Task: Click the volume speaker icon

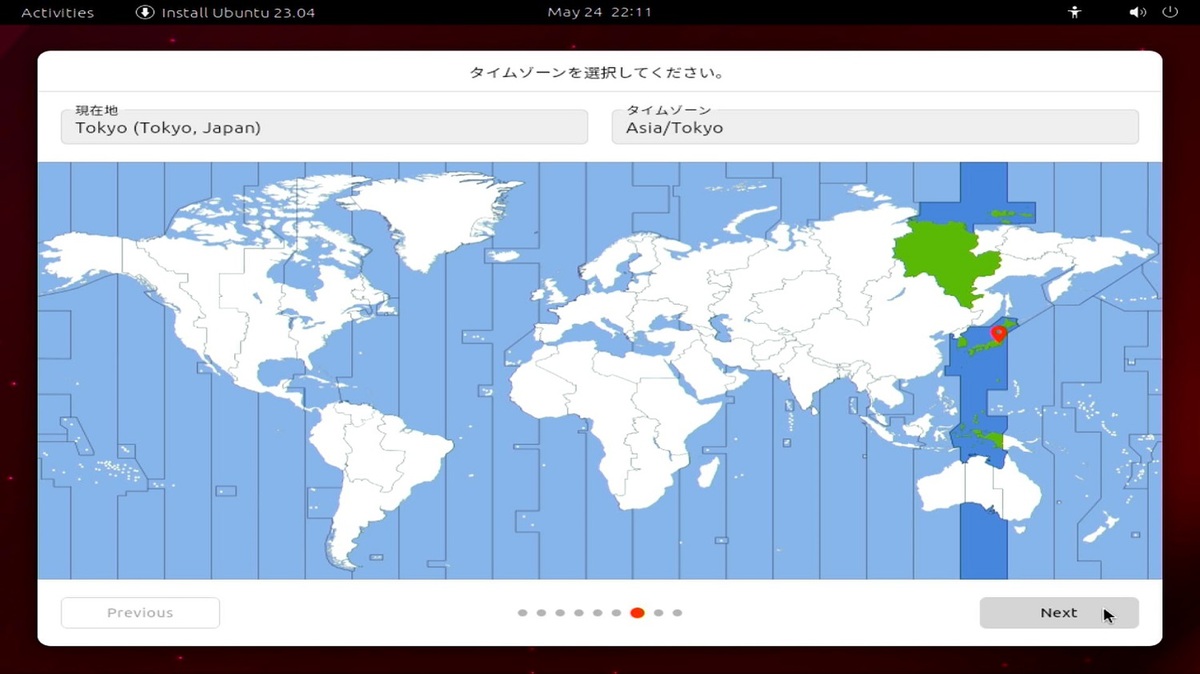Action: (x=1137, y=13)
